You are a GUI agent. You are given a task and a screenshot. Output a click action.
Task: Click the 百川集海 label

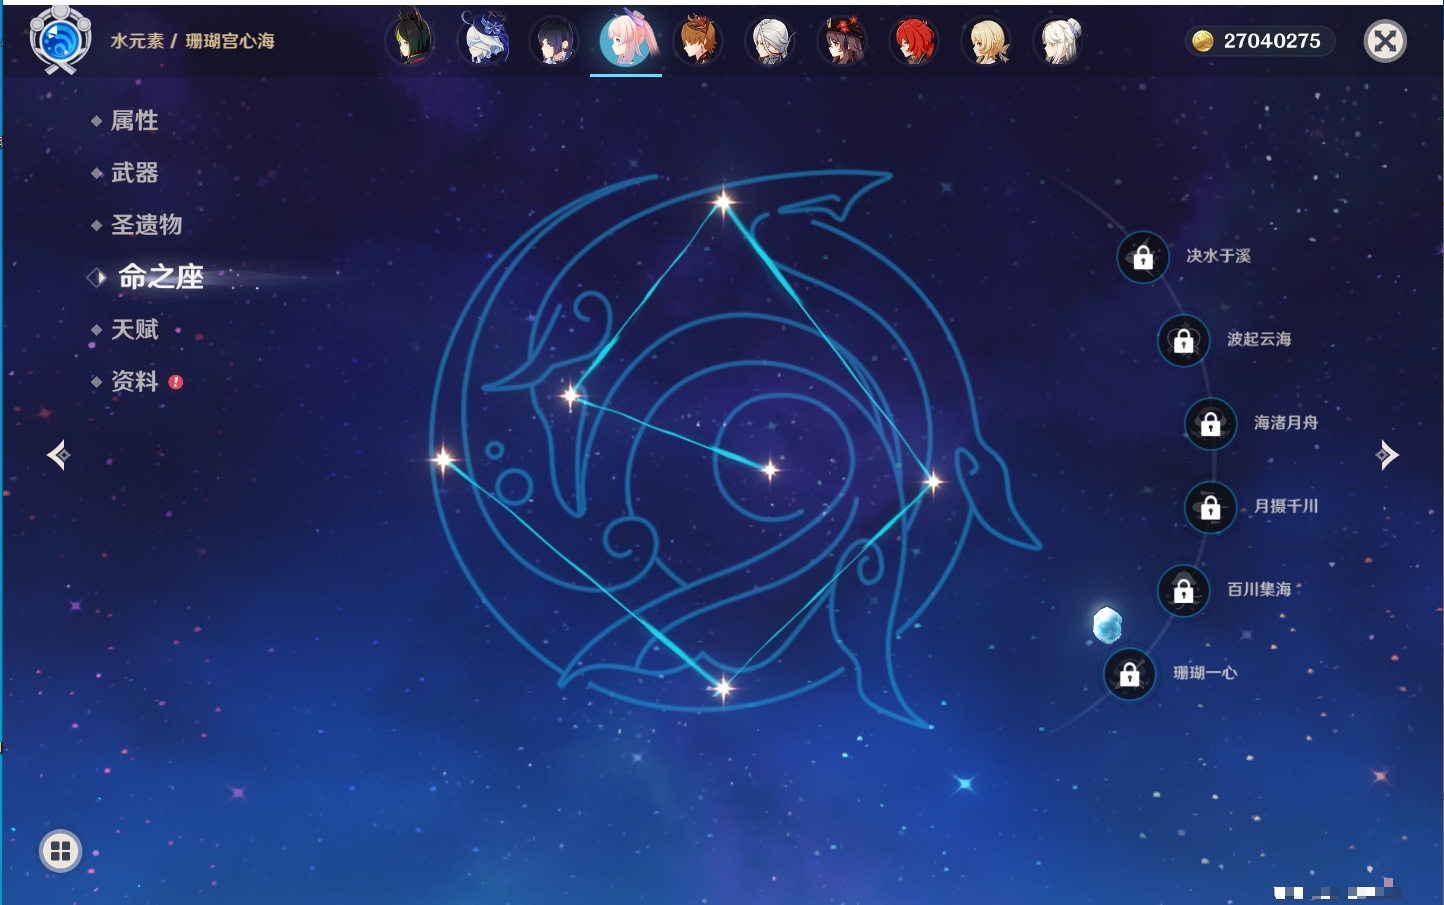(1259, 590)
